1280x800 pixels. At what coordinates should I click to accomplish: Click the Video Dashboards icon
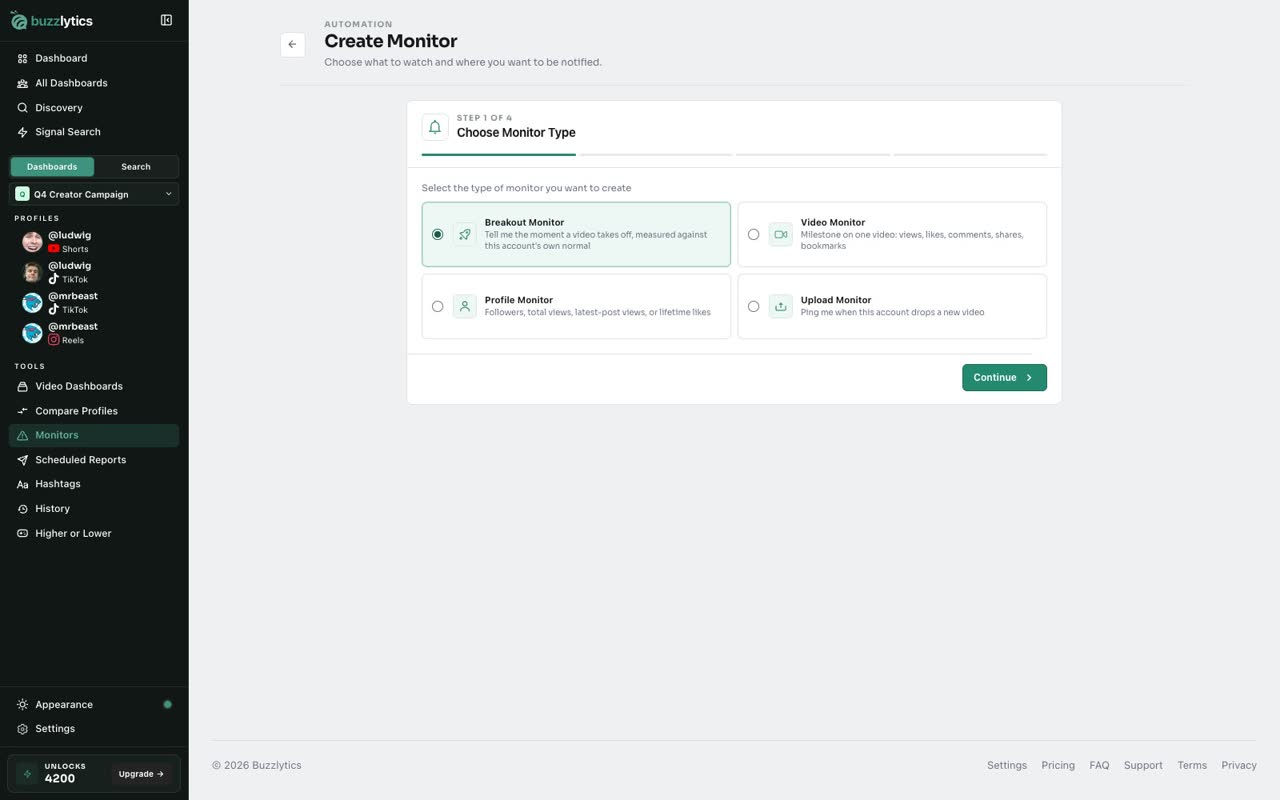(23, 386)
